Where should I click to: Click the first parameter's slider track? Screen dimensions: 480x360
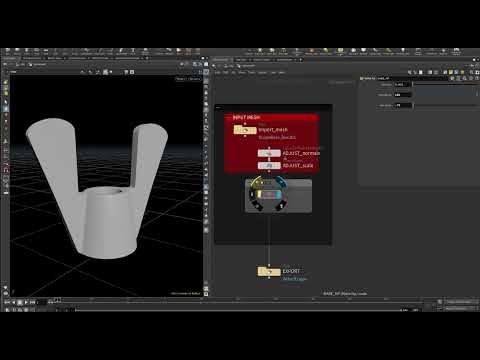tap(445, 84)
